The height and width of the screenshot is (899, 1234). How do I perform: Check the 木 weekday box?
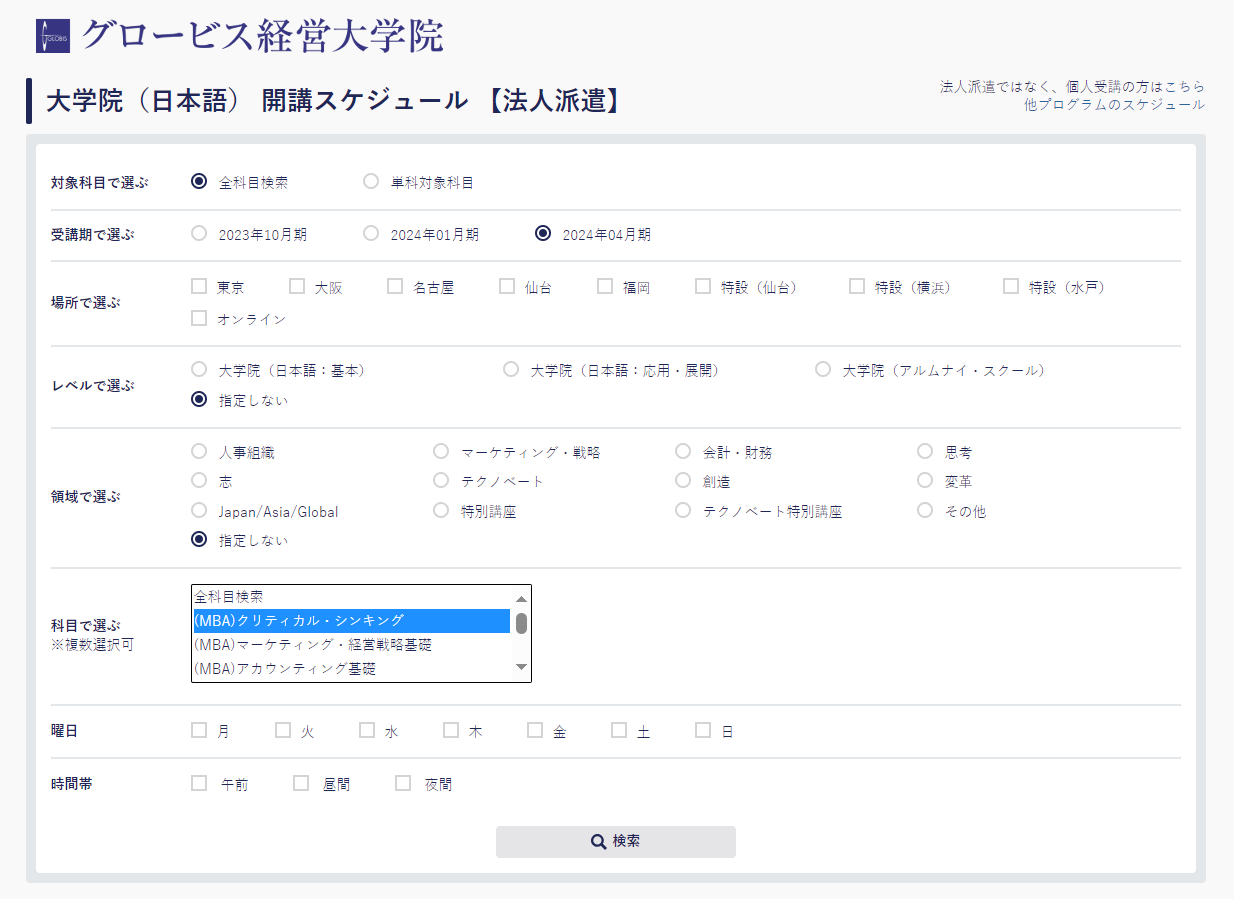point(451,730)
